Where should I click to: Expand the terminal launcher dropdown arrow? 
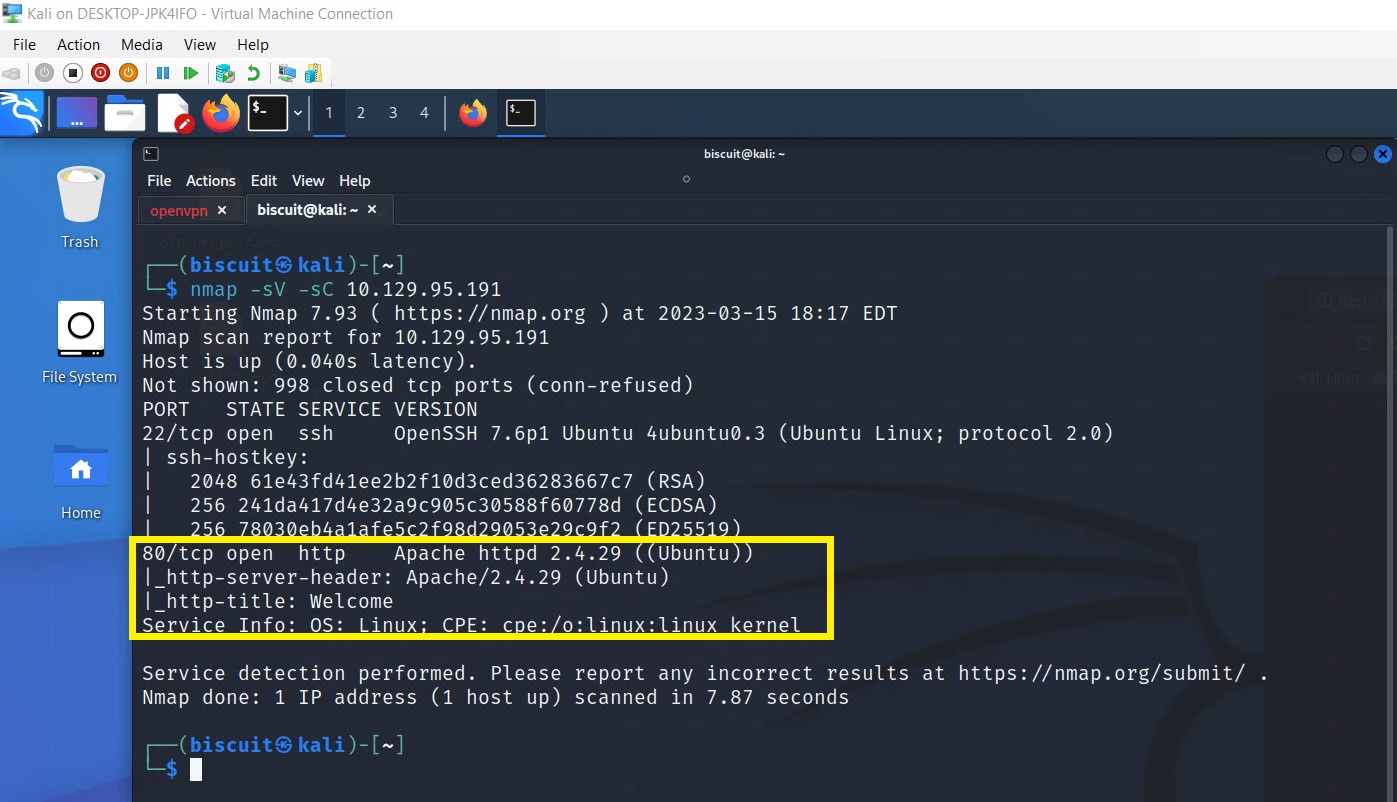tap(298, 113)
